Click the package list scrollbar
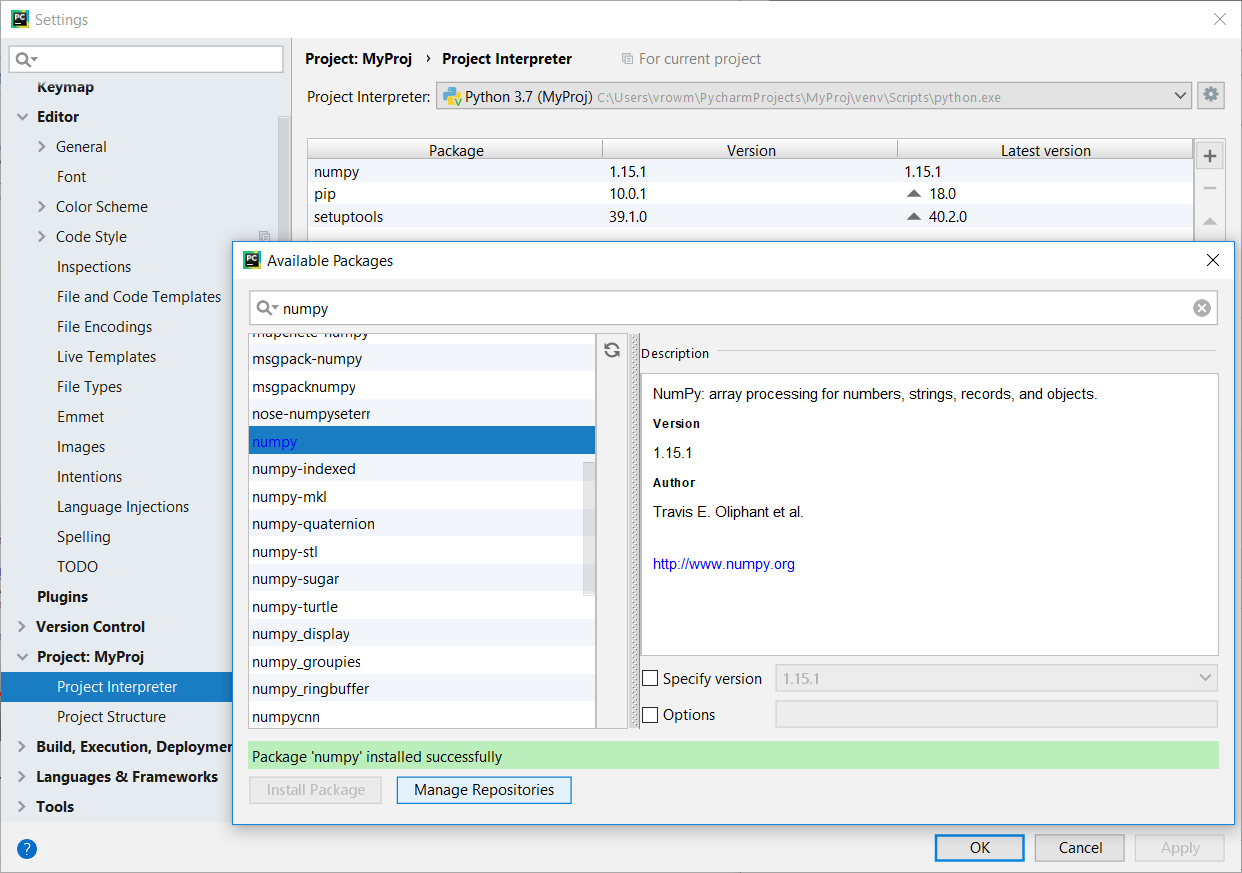1242x873 pixels. (x=589, y=528)
